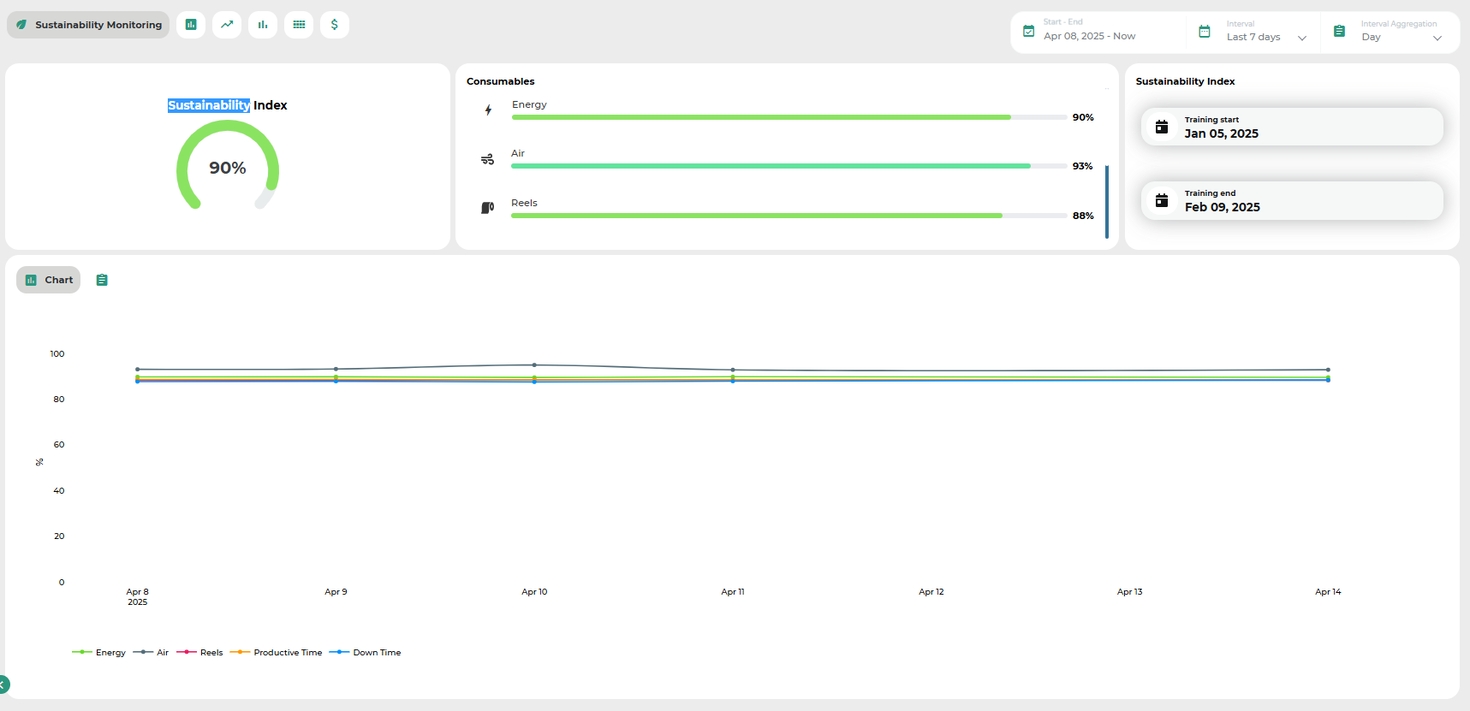
Task: Click the Training start calendar icon
Action: click(1161, 127)
